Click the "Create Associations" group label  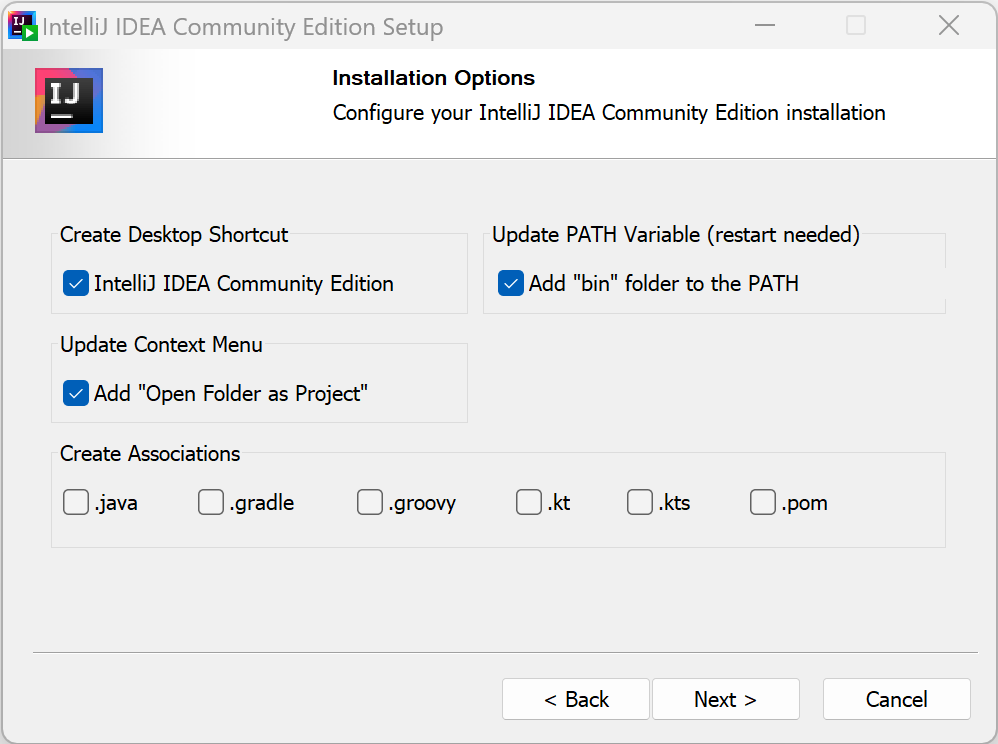click(150, 454)
